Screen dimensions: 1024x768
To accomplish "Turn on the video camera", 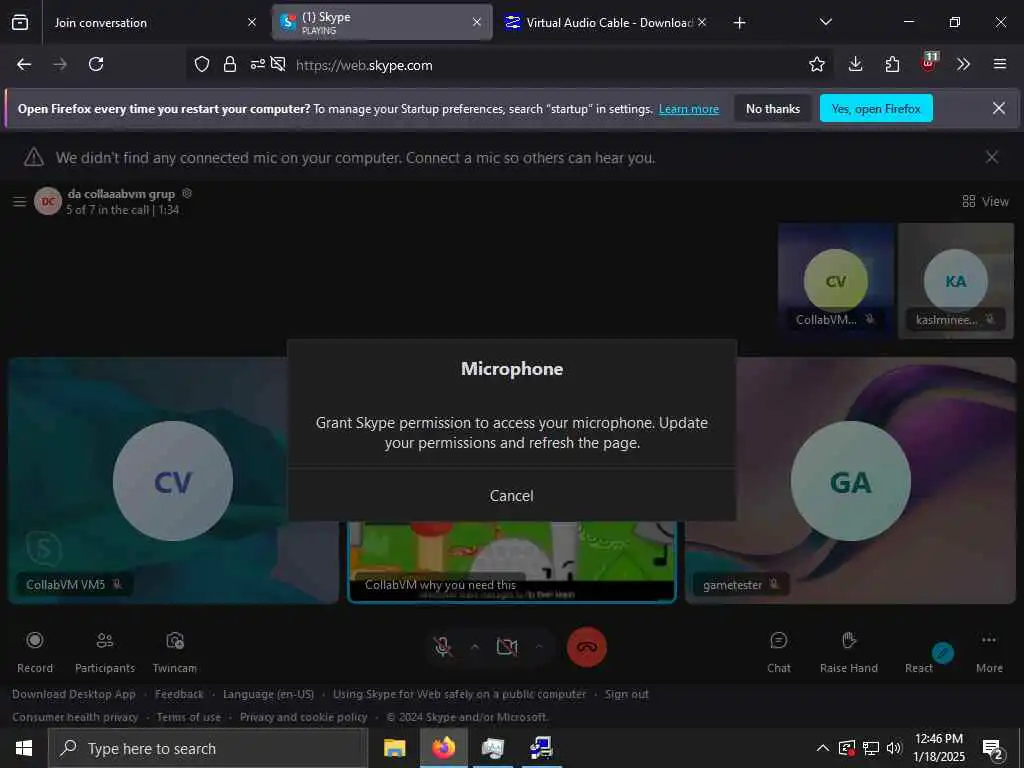I will [x=507, y=647].
